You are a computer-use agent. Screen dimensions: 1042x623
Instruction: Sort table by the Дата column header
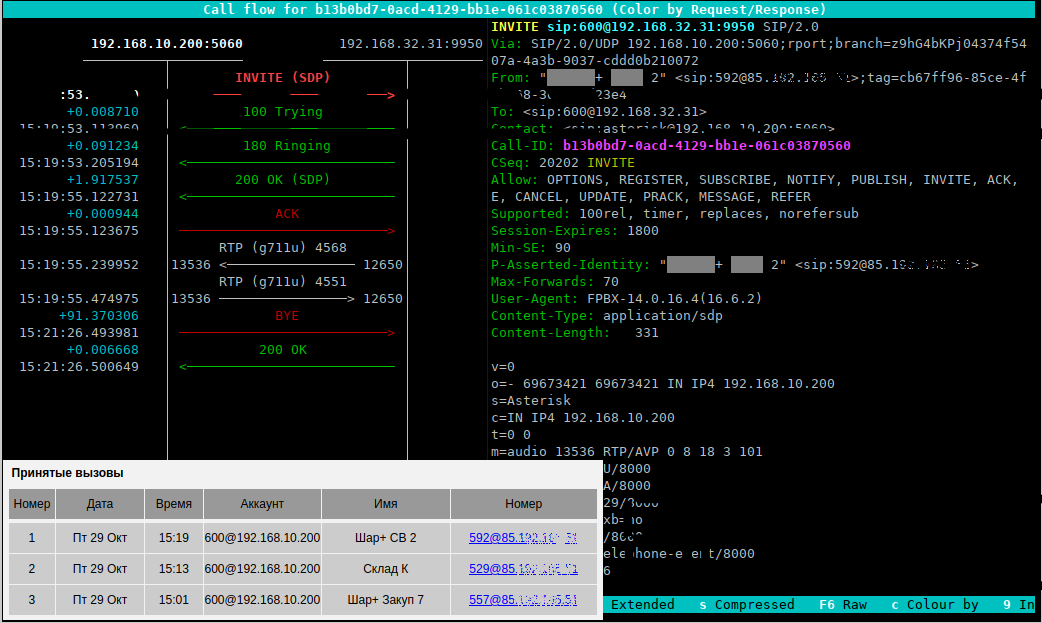[x=100, y=504]
